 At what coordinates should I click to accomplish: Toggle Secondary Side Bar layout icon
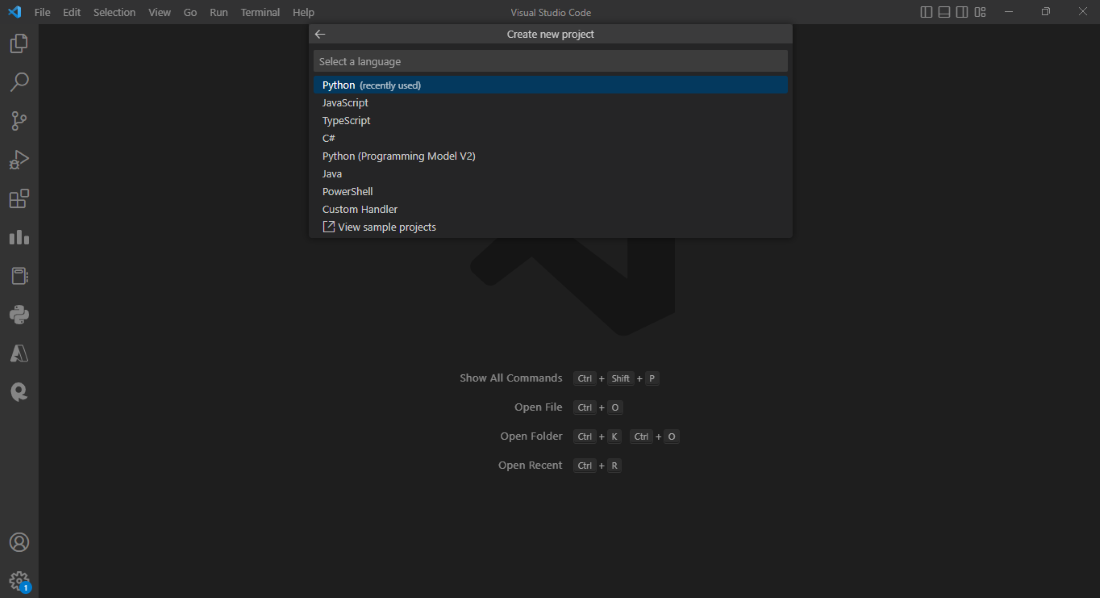pos(962,12)
